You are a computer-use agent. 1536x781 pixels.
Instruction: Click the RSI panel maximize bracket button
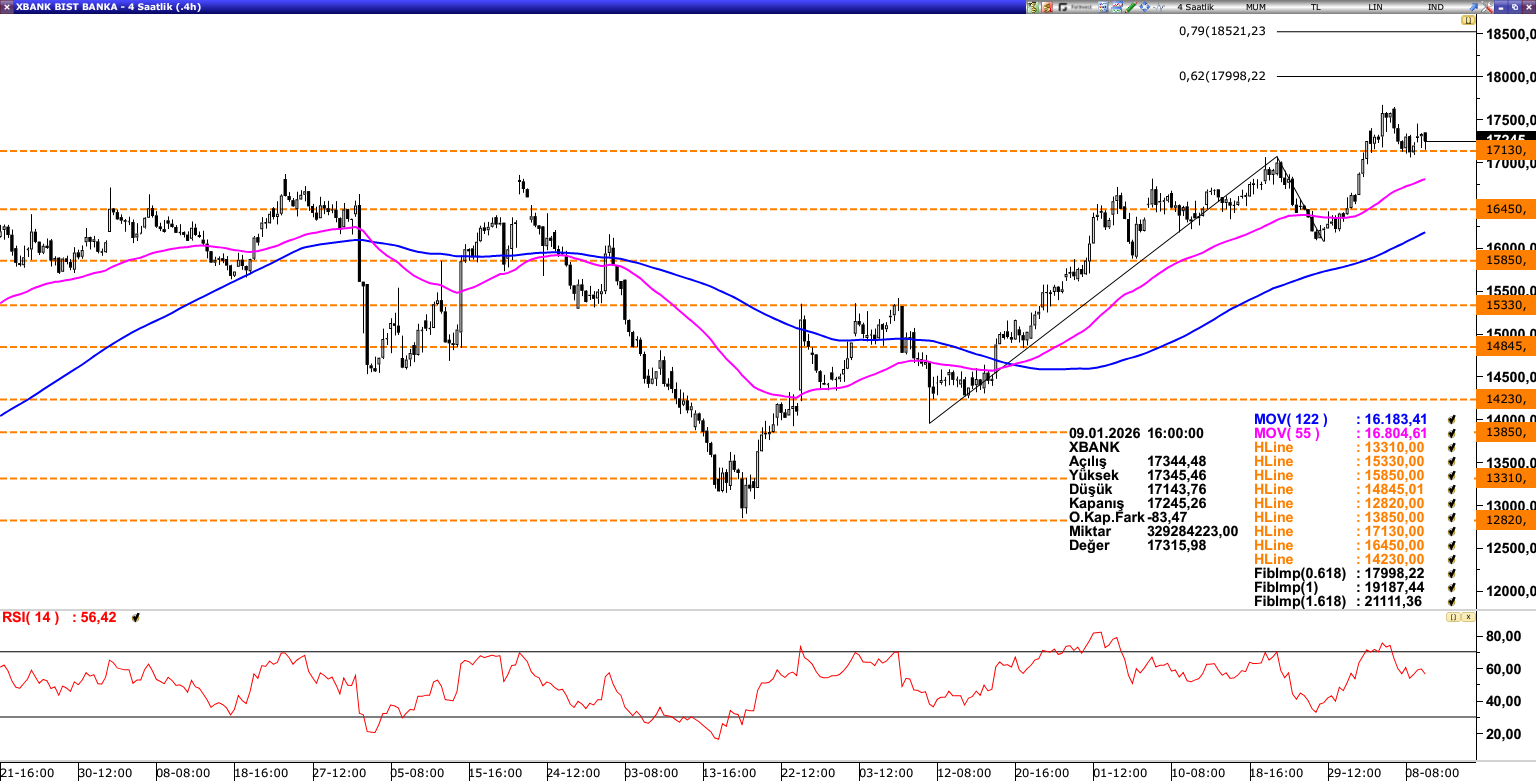point(1454,618)
